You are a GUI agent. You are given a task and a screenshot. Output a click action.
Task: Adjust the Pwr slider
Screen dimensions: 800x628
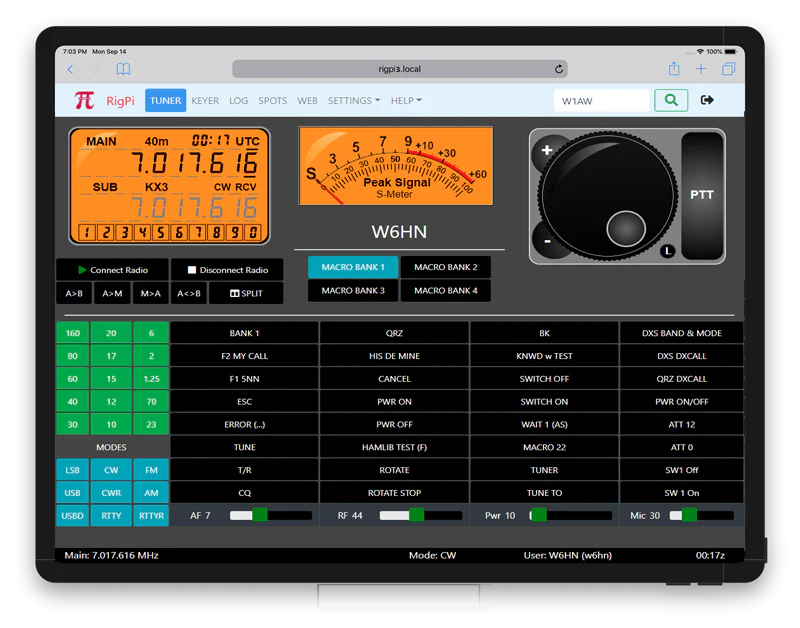point(570,515)
